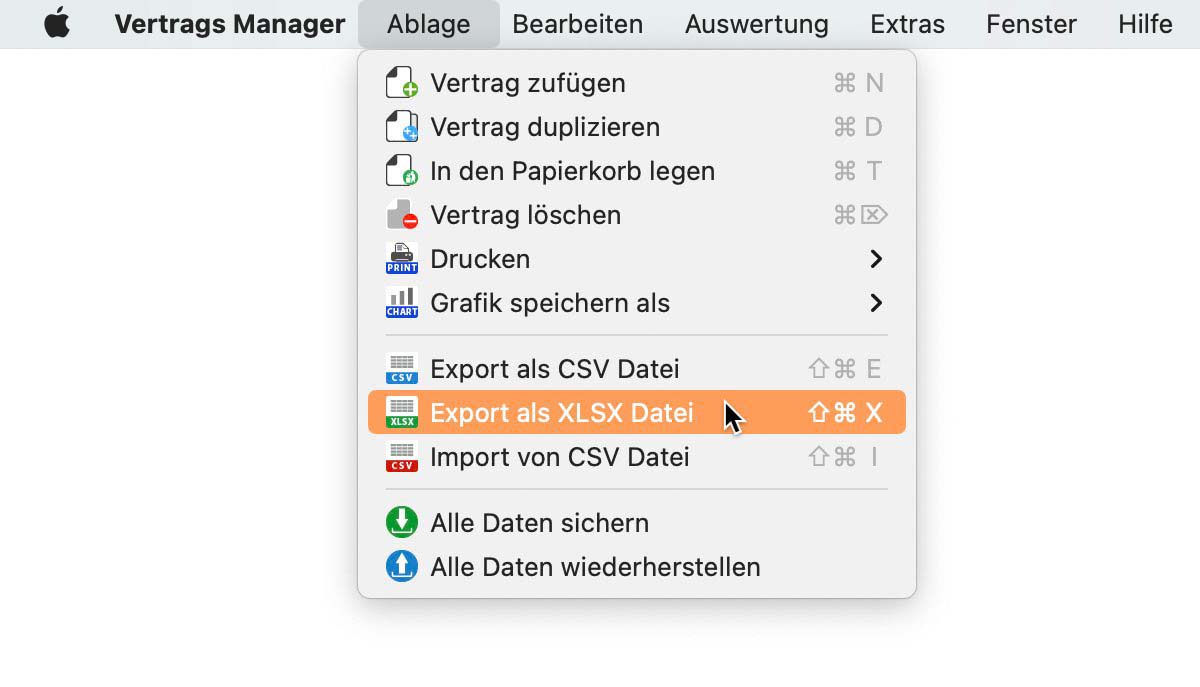Click the red CSV import icon
The image size is (1200, 687).
tap(401, 457)
